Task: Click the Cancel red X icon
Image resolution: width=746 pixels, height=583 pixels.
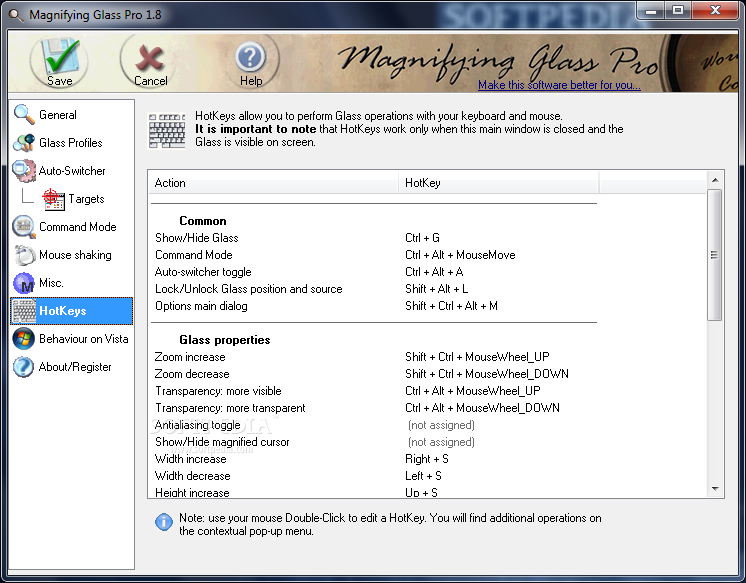Action: [150, 58]
